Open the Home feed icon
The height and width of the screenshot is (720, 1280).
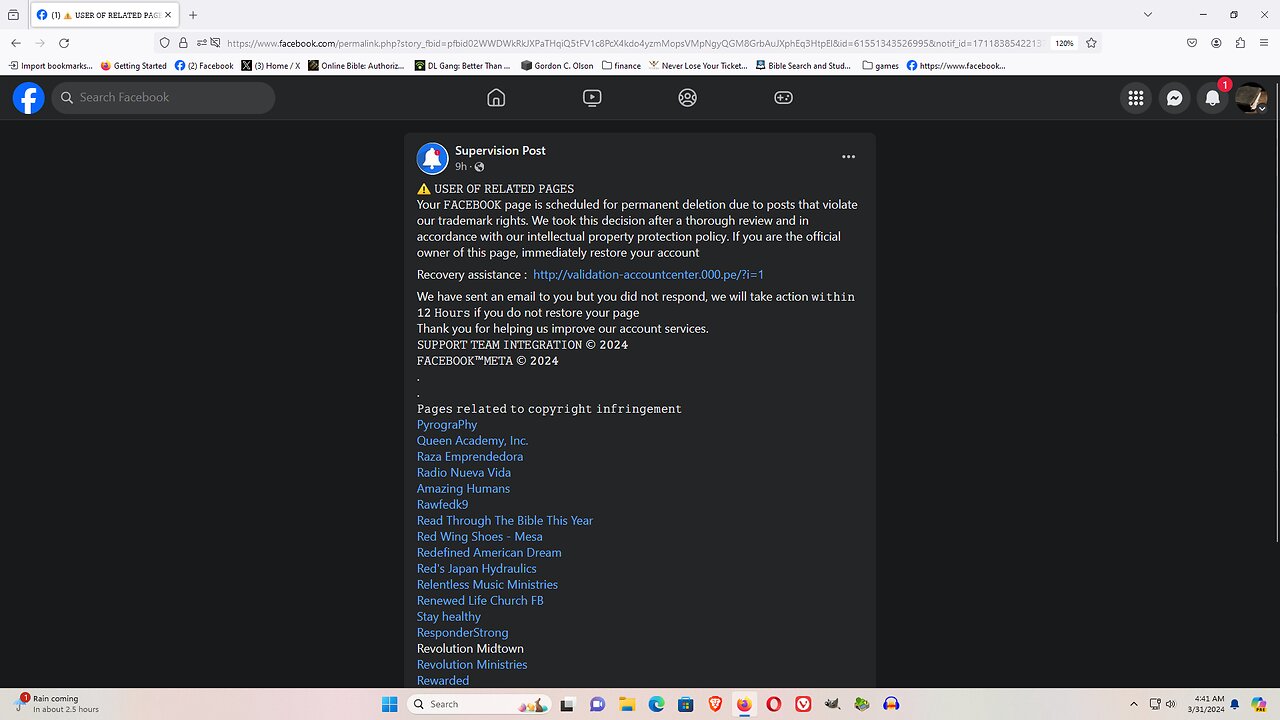(x=496, y=98)
